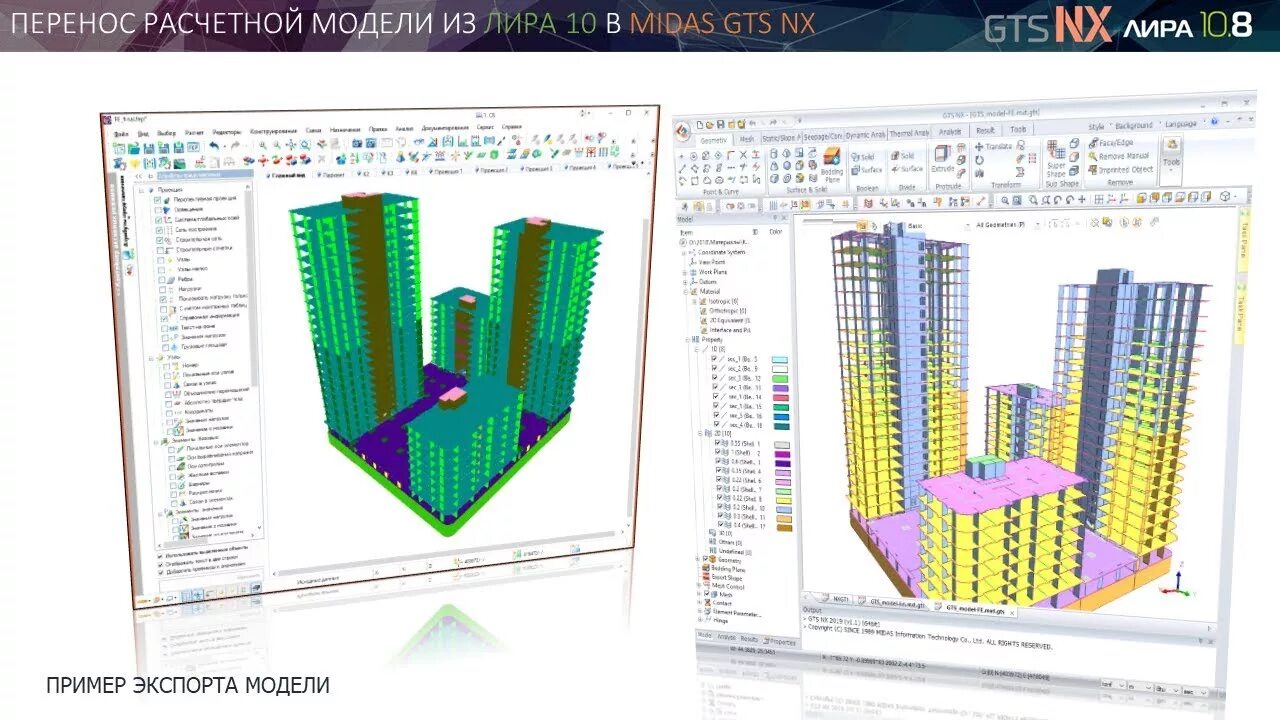
Task: Click orange swatch of '0.4 (Shell)' property
Action: tap(785, 528)
